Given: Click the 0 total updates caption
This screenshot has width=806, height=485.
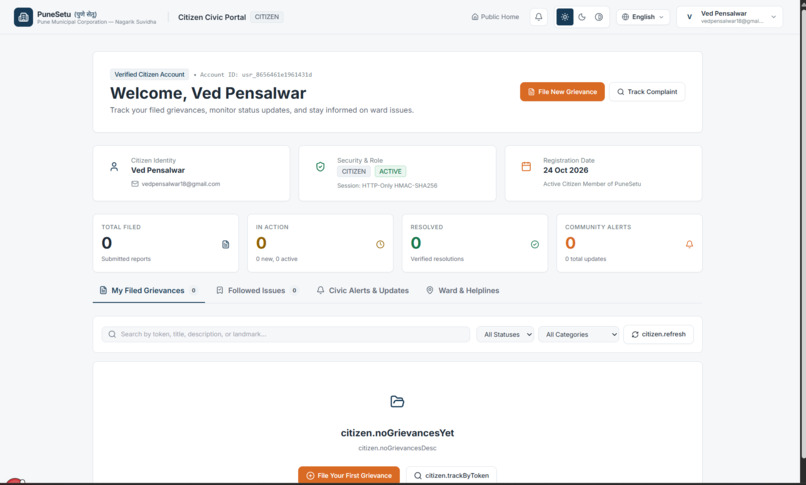Looking at the screenshot, I should point(585,259).
